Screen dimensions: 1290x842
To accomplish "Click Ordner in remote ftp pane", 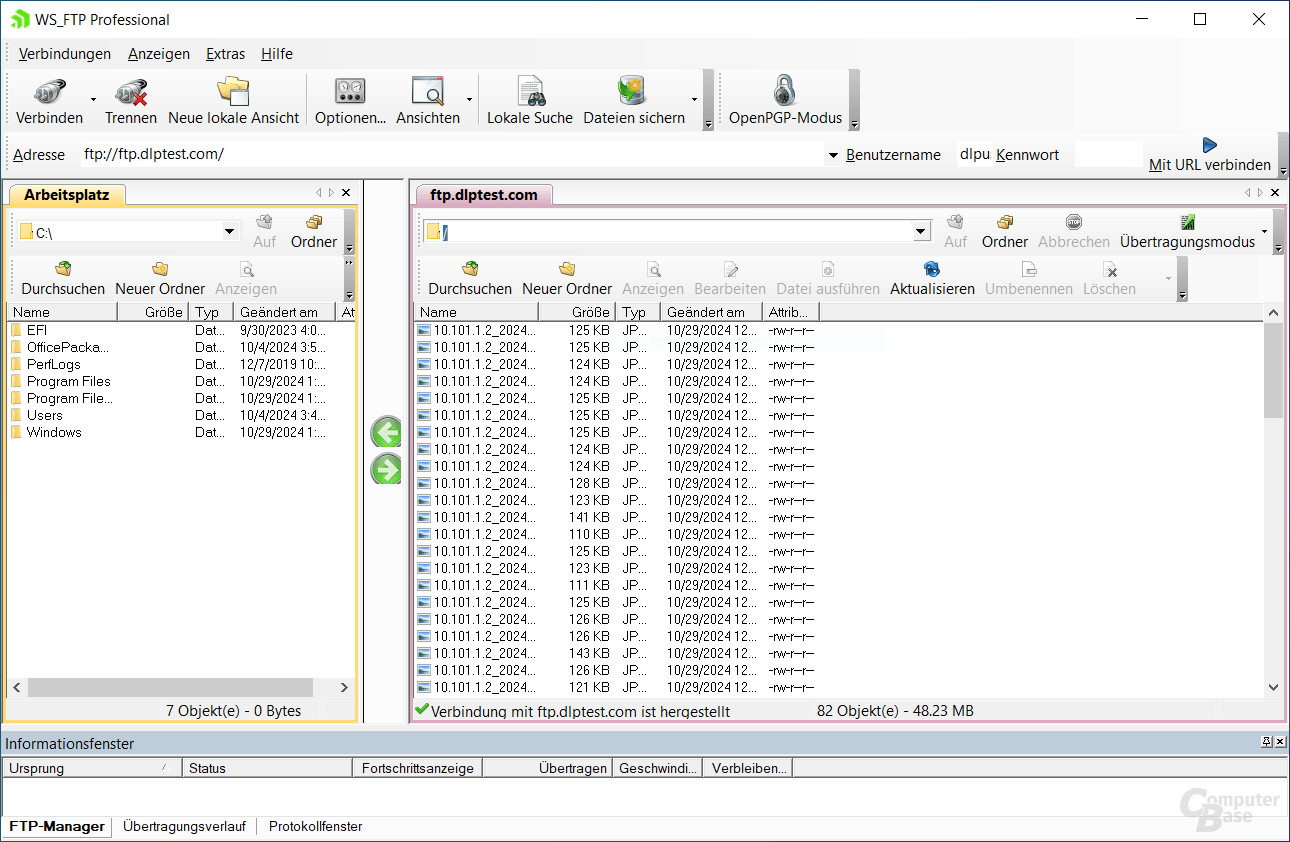I will pyautogui.click(x=1005, y=232).
